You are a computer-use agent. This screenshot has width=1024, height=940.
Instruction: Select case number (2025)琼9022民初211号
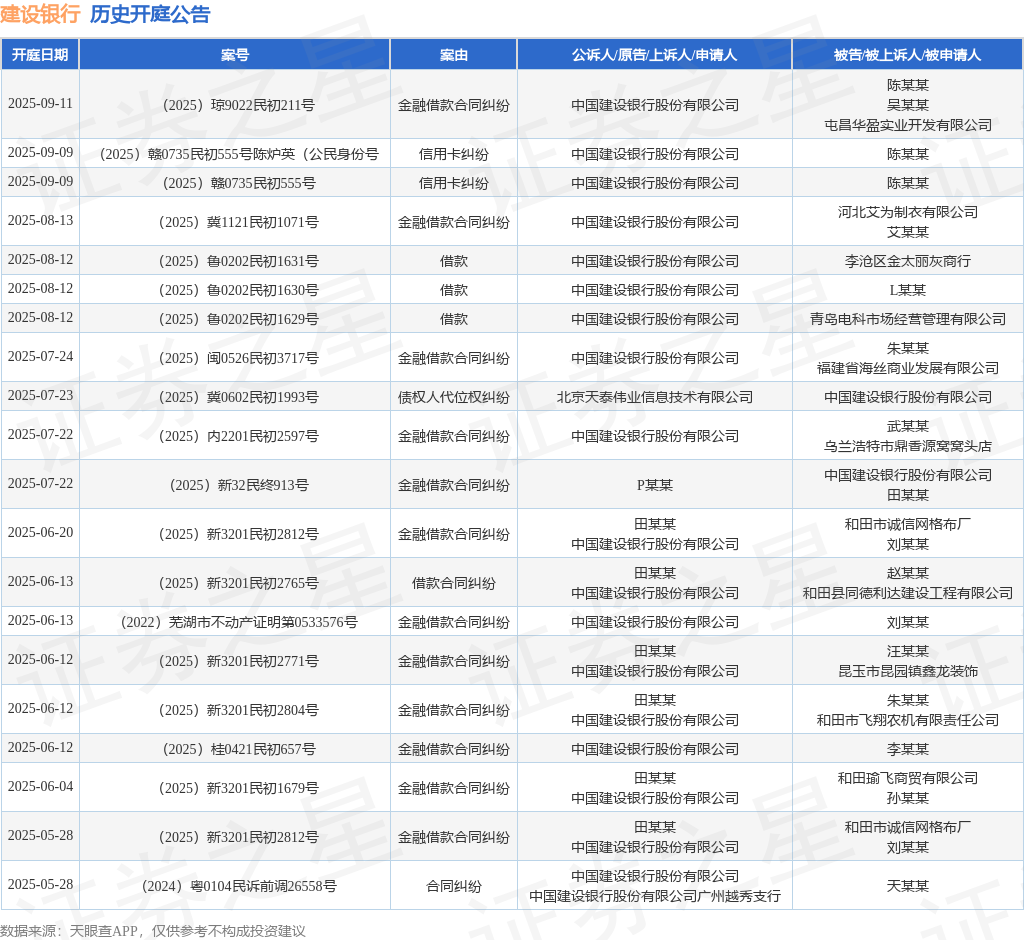click(x=238, y=105)
